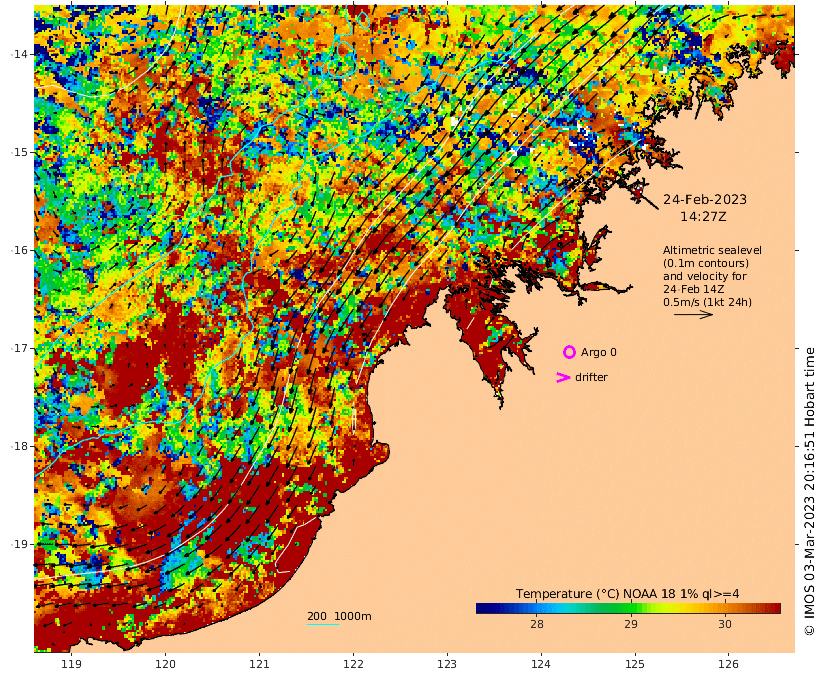Click latitude axis label "-17"

click(19, 348)
